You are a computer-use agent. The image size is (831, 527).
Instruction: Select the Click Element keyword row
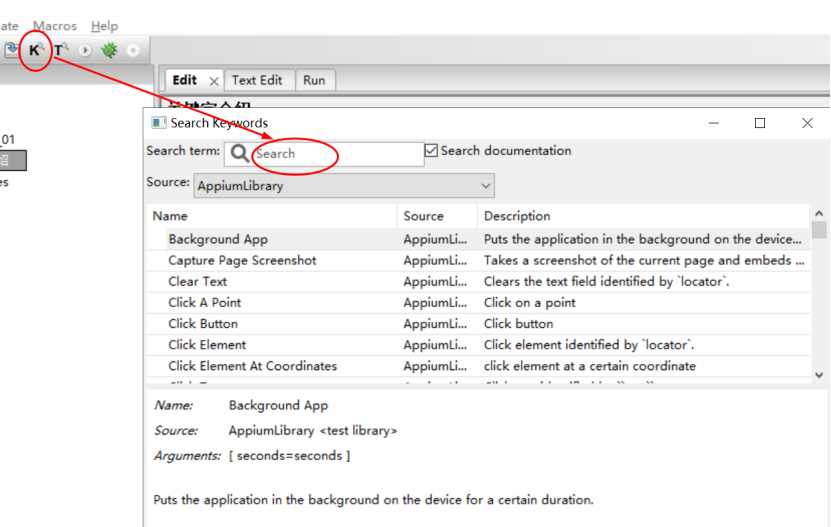(479, 345)
